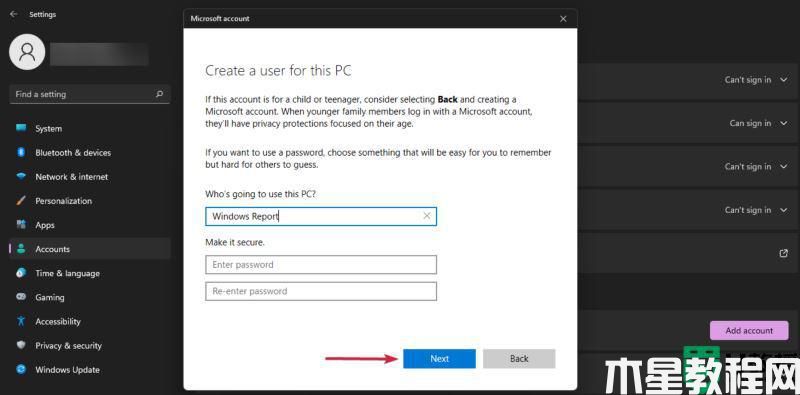Open Windows Update settings
The width and height of the screenshot is (800, 395).
pos(90,369)
